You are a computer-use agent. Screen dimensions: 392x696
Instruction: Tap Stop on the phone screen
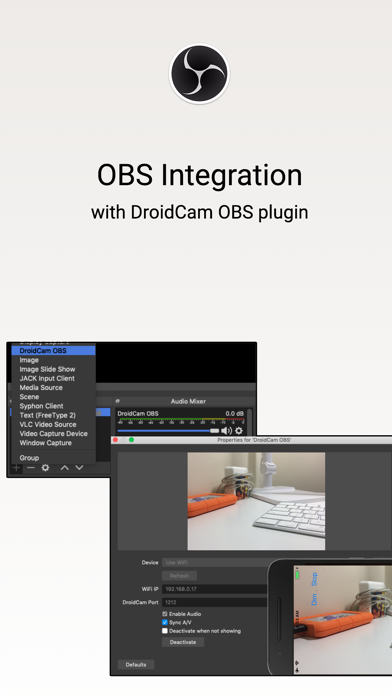(x=314, y=579)
